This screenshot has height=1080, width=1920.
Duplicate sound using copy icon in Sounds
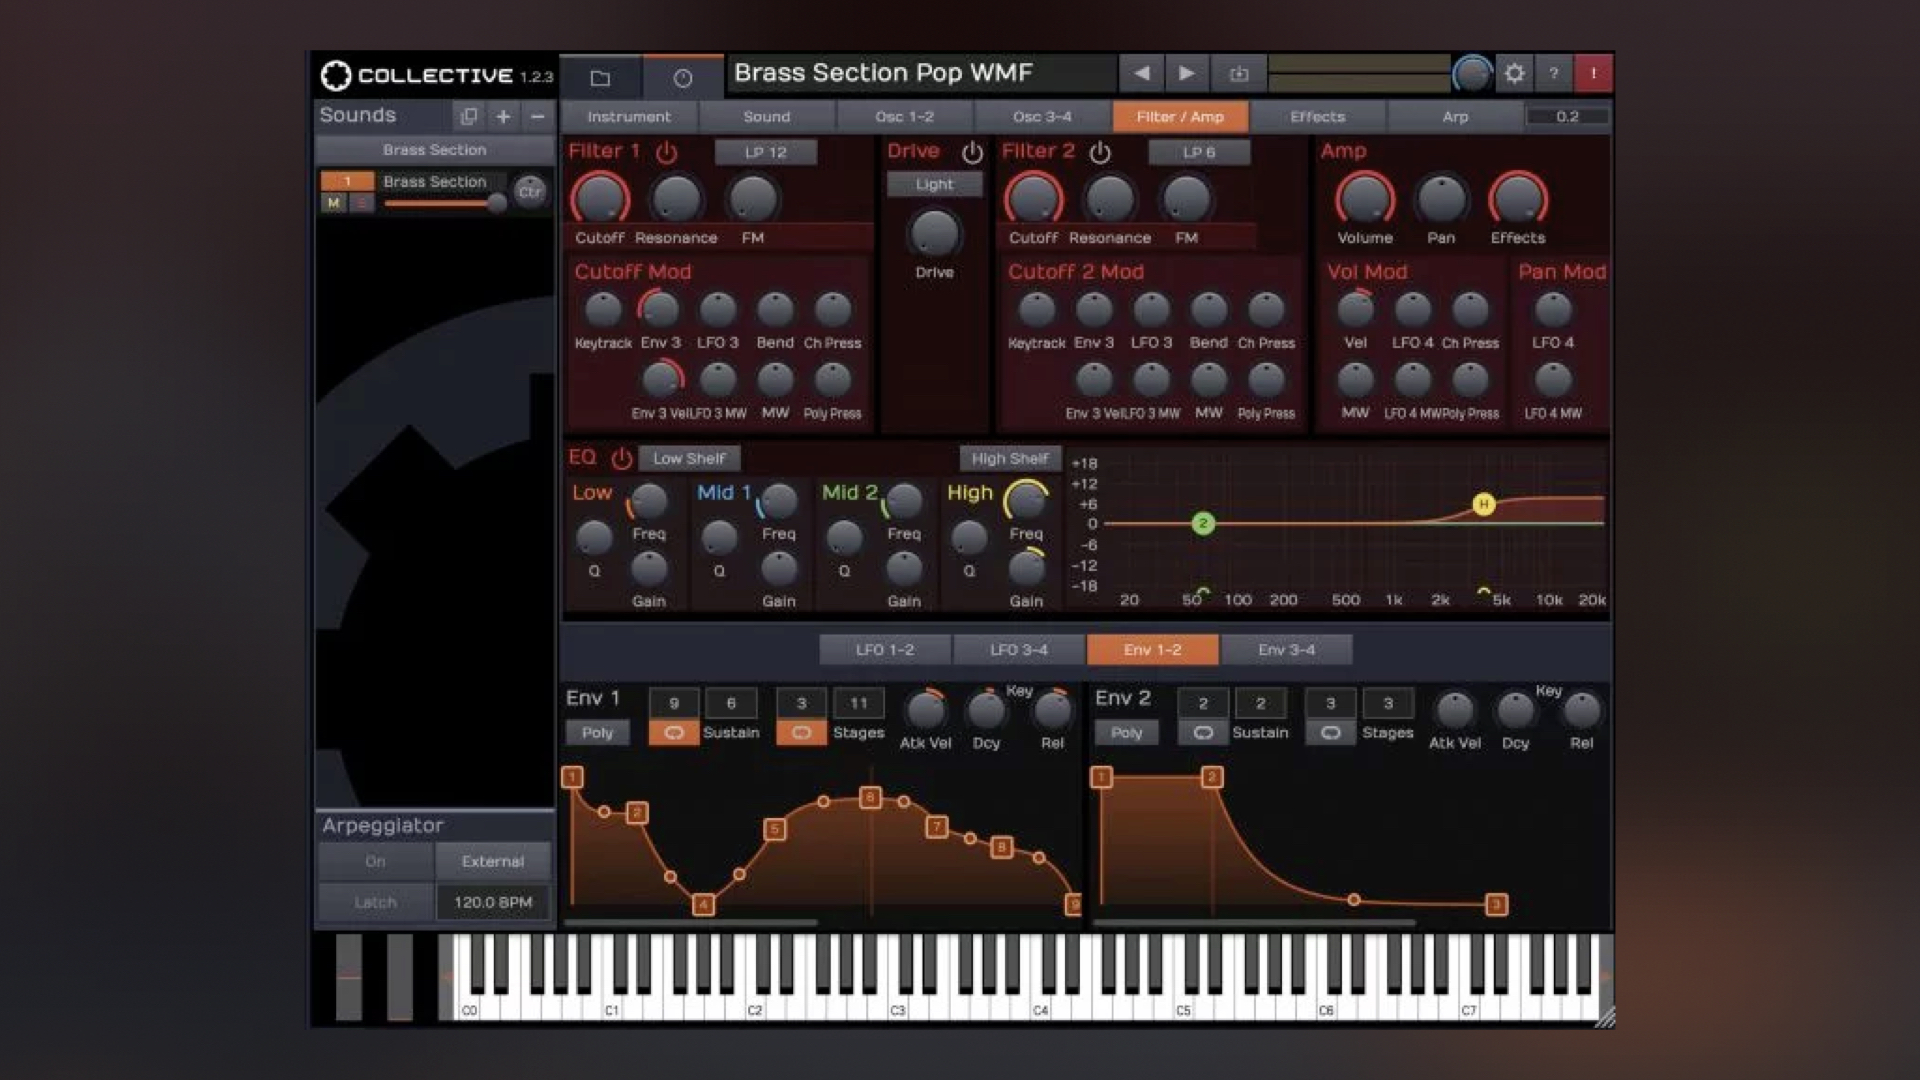coord(468,116)
